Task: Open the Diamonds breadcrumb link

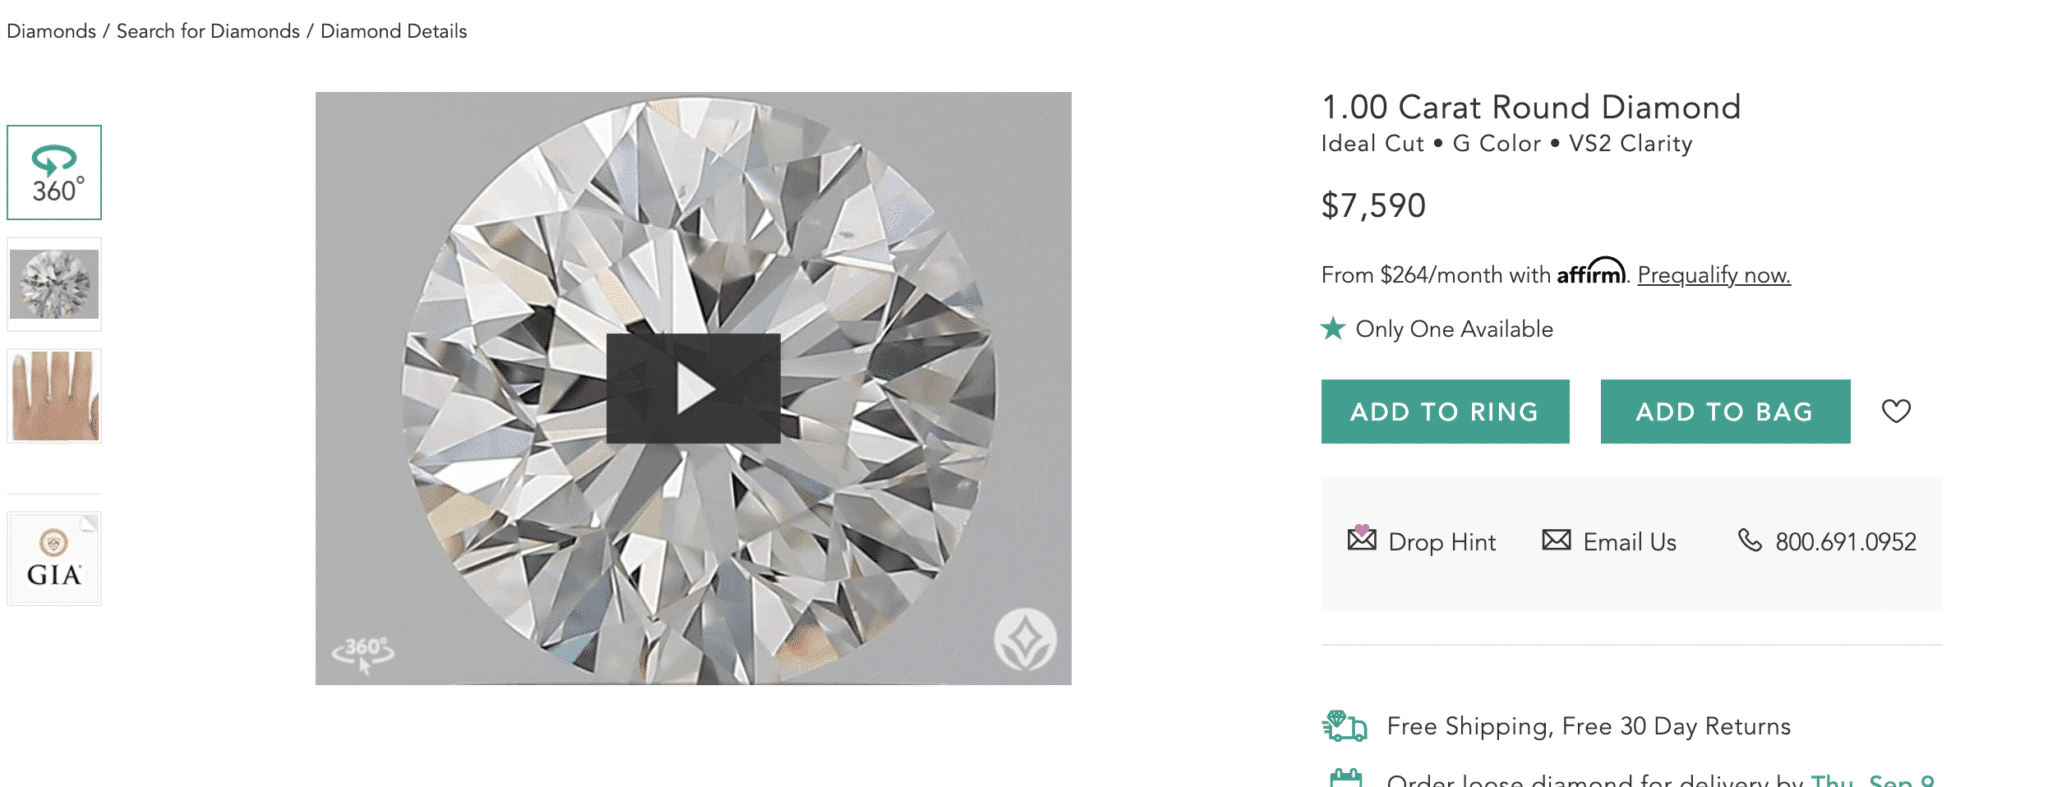Action: pos(51,31)
